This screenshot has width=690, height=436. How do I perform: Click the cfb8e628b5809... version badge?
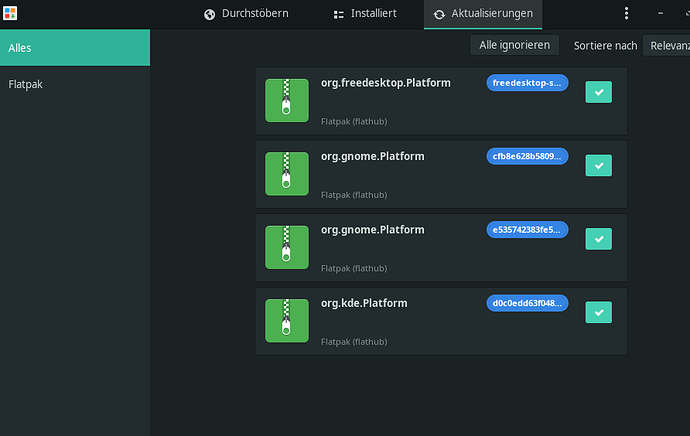527,156
